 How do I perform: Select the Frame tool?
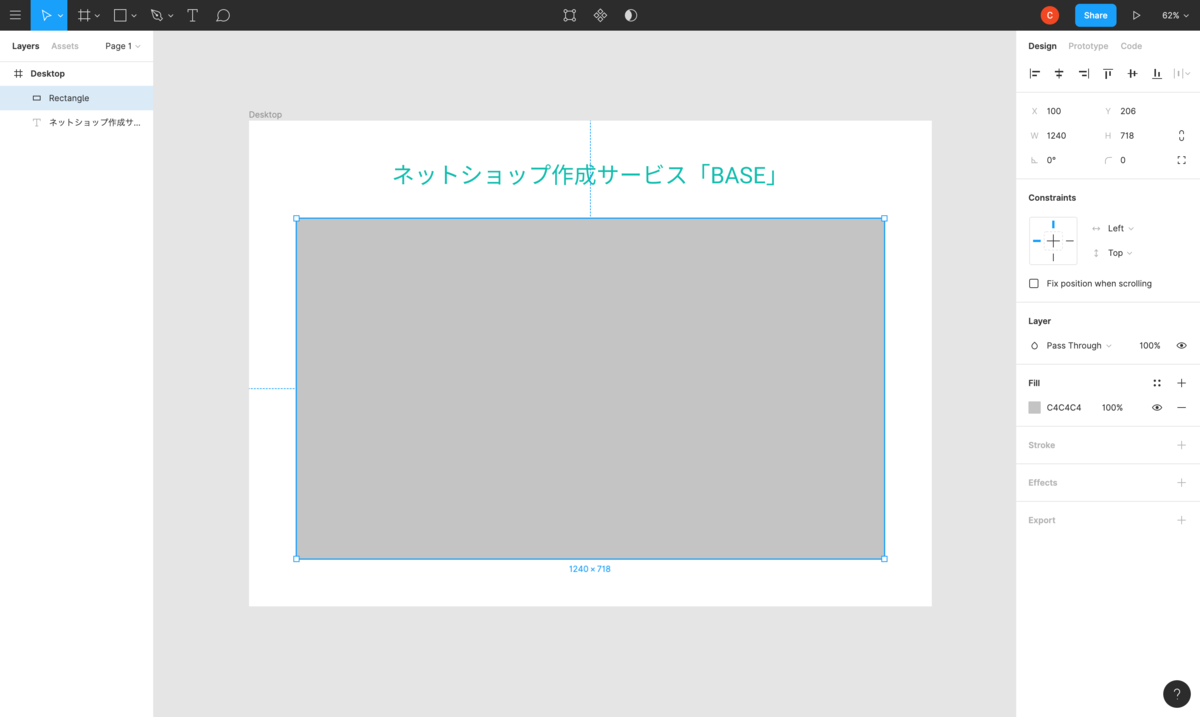click(x=84, y=15)
